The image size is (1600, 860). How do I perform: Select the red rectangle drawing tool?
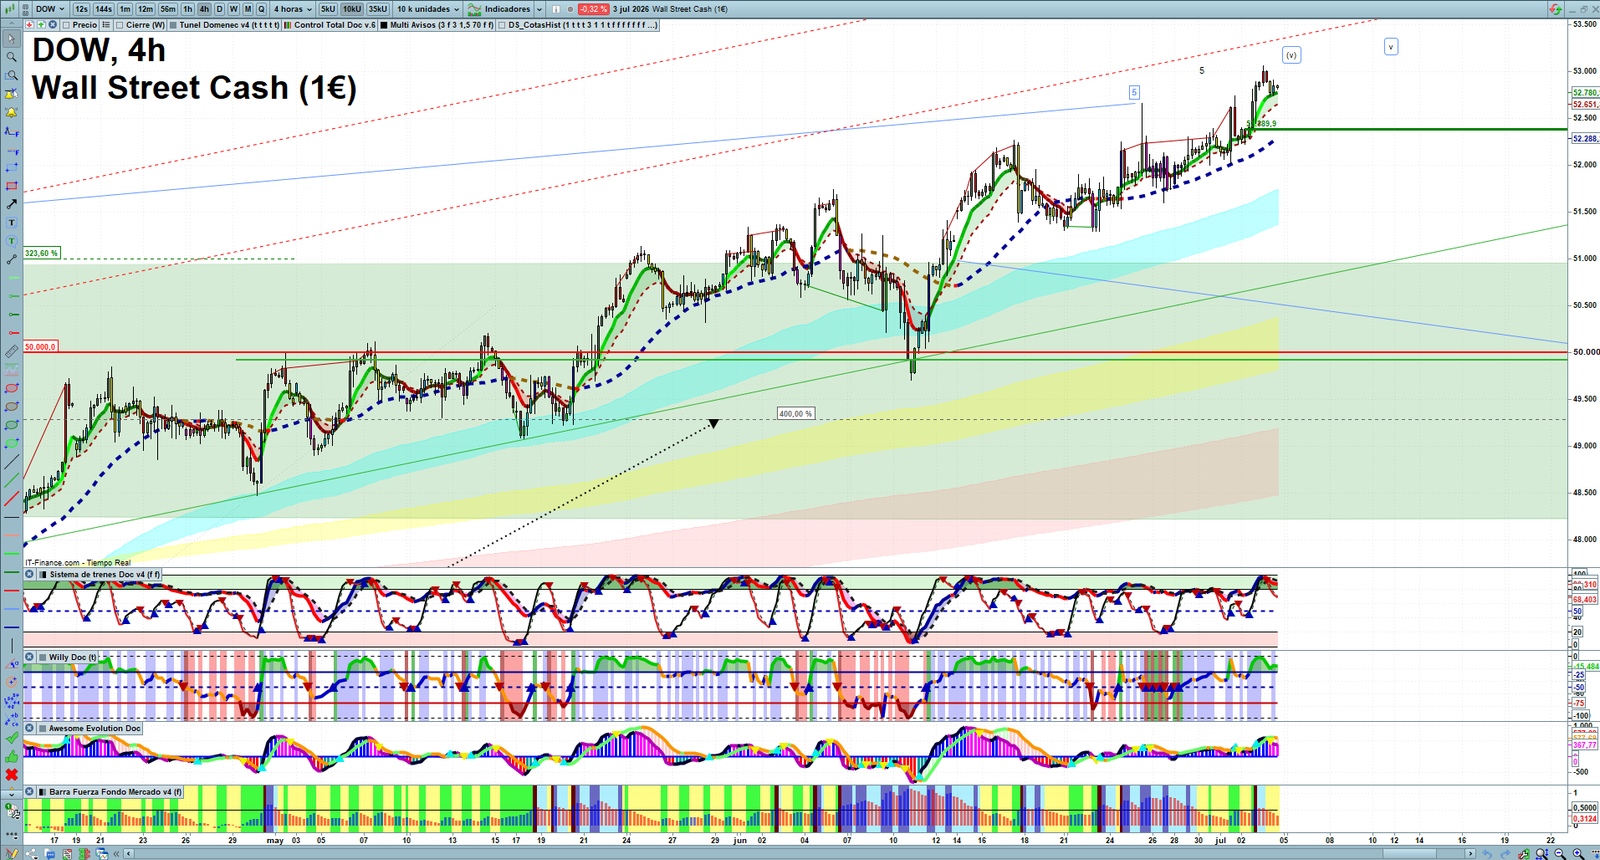click(12, 186)
